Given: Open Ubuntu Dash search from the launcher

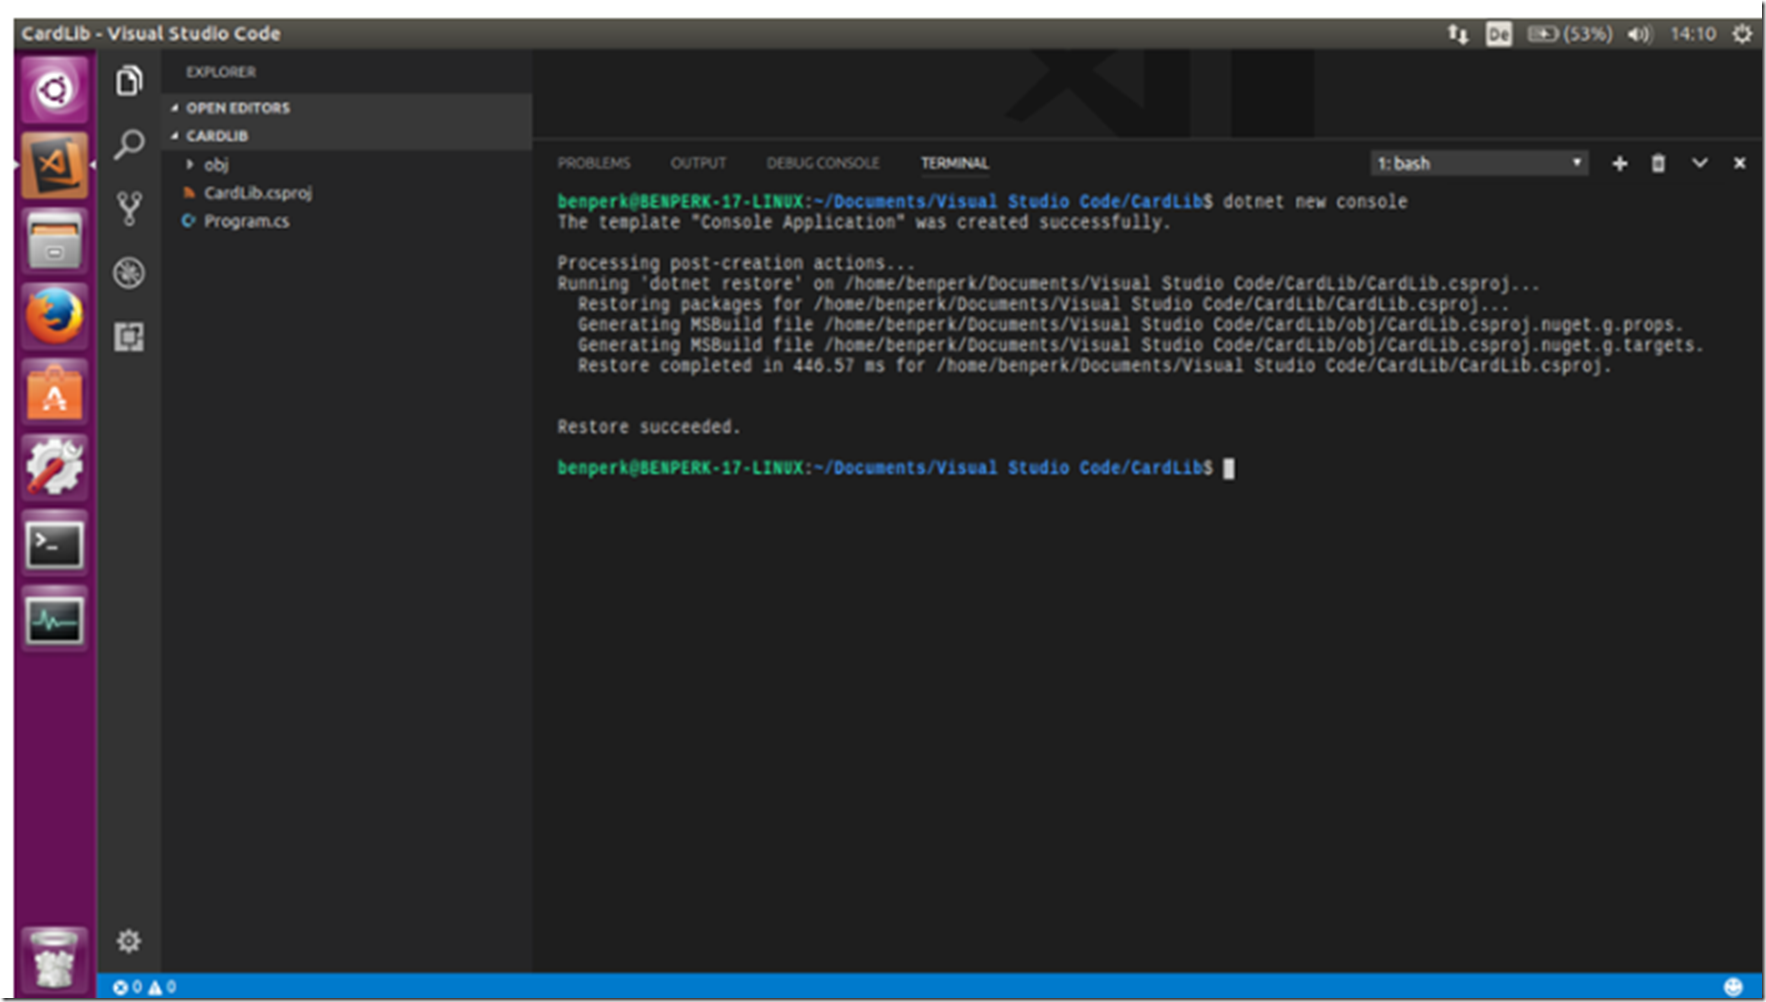Looking at the screenshot, I should pyautogui.click(x=54, y=90).
